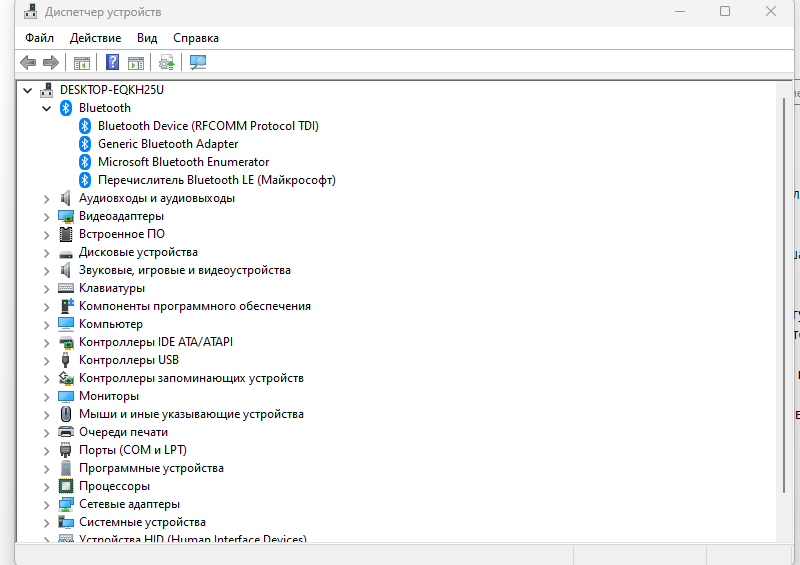Open the blue question mark Help icon
Screen dimensions: 800x565
tap(112, 63)
